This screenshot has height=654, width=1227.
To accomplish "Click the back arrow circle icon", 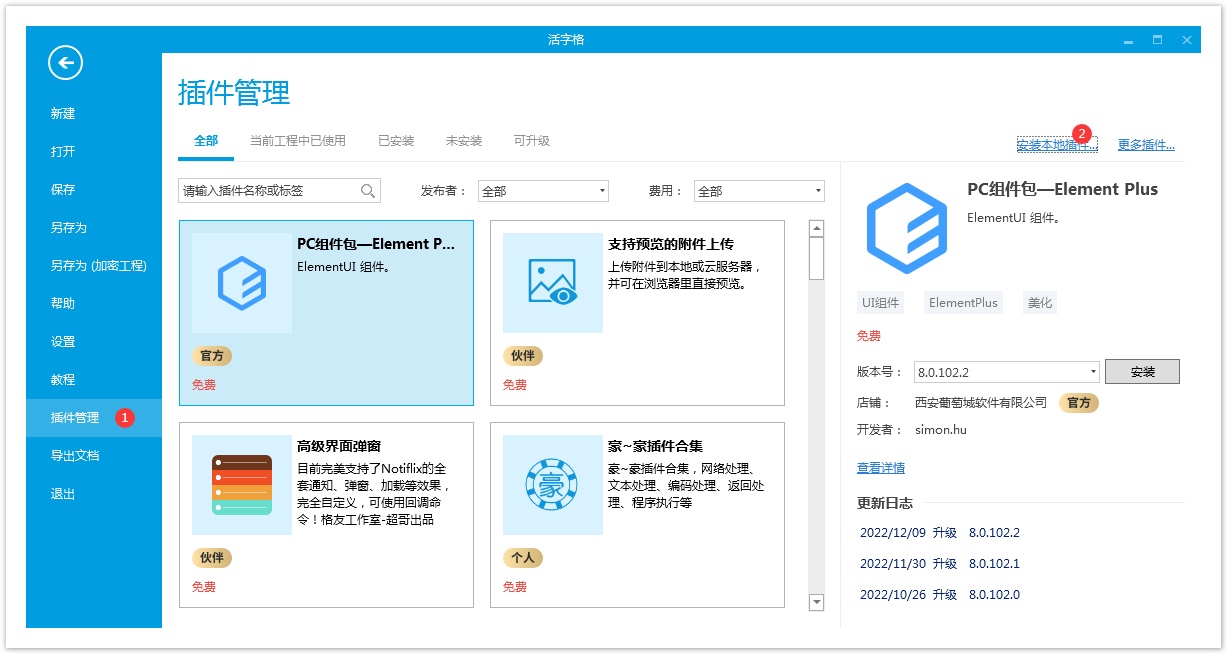I will pos(66,63).
